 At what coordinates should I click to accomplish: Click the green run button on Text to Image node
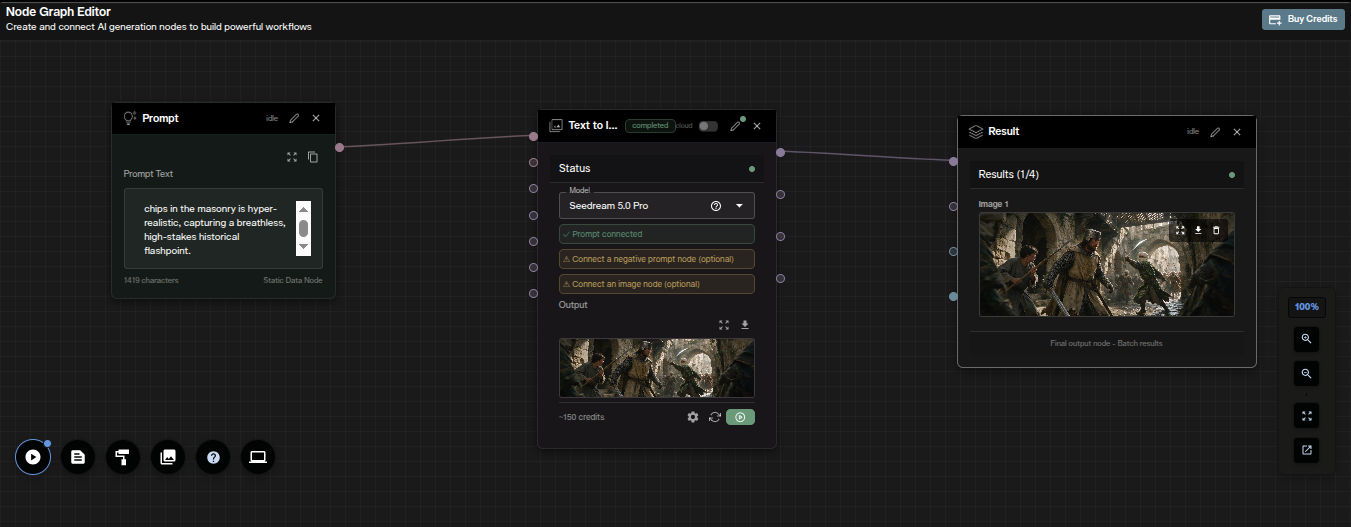pyautogui.click(x=740, y=417)
